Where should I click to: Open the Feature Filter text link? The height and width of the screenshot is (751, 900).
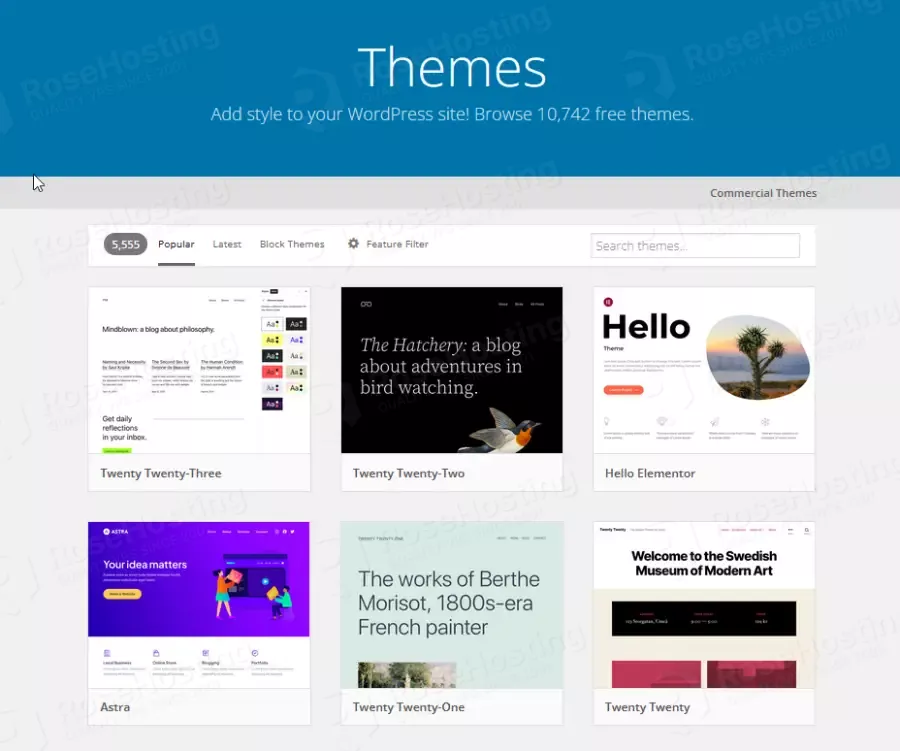[x=397, y=244]
